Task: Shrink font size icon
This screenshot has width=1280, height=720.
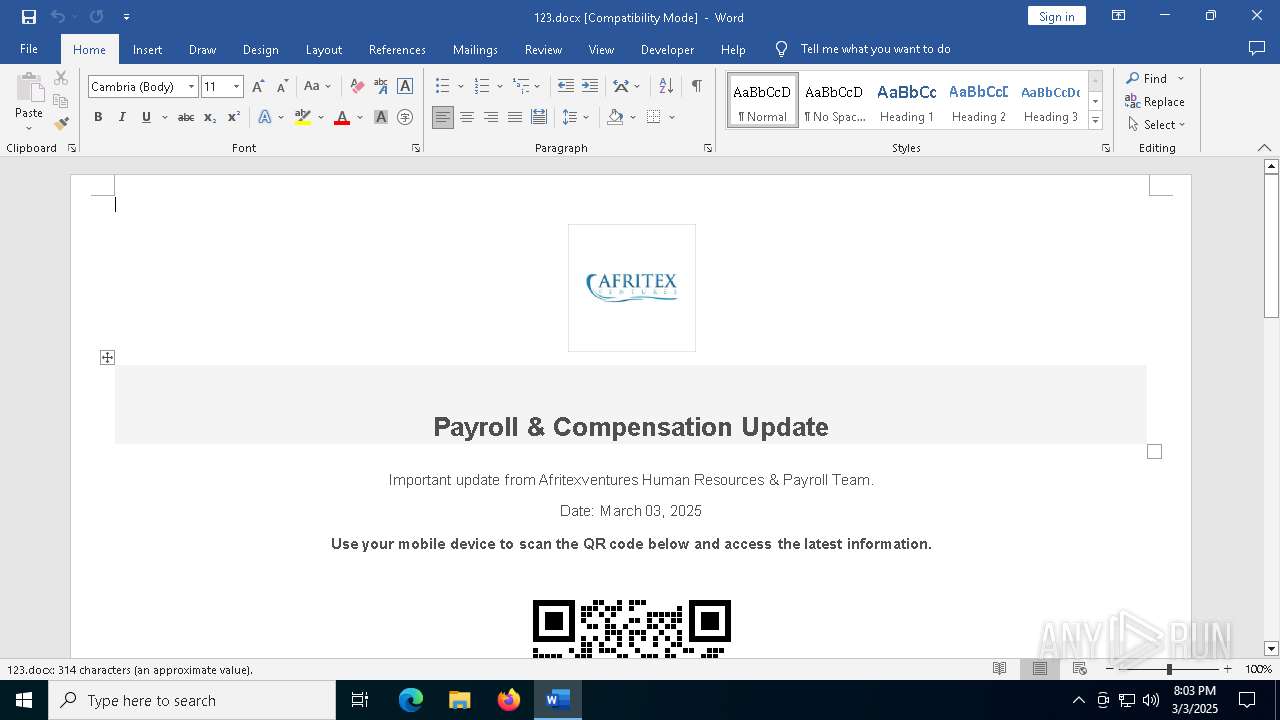Action: click(x=282, y=87)
